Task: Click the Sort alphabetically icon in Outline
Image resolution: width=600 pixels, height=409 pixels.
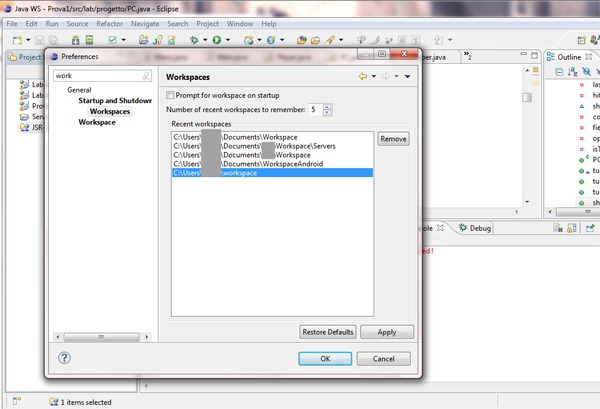Action: (572, 72)
